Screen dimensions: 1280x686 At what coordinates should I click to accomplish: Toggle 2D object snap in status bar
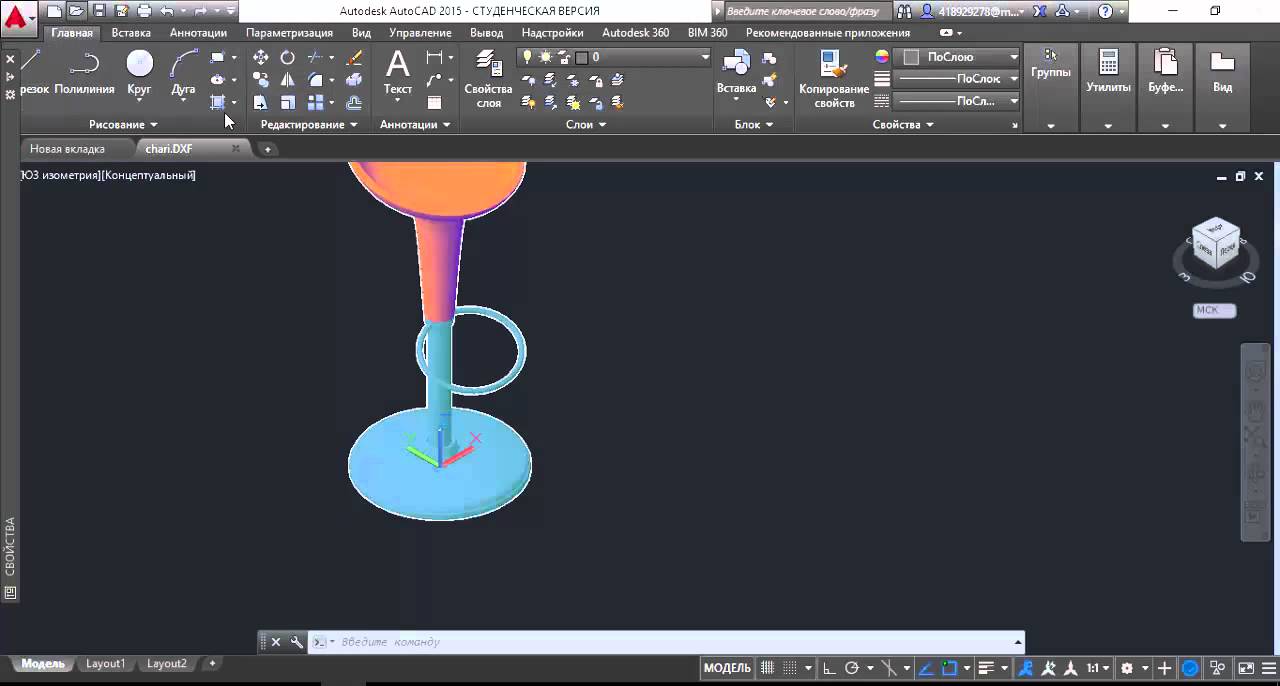[x=950, y=668]
